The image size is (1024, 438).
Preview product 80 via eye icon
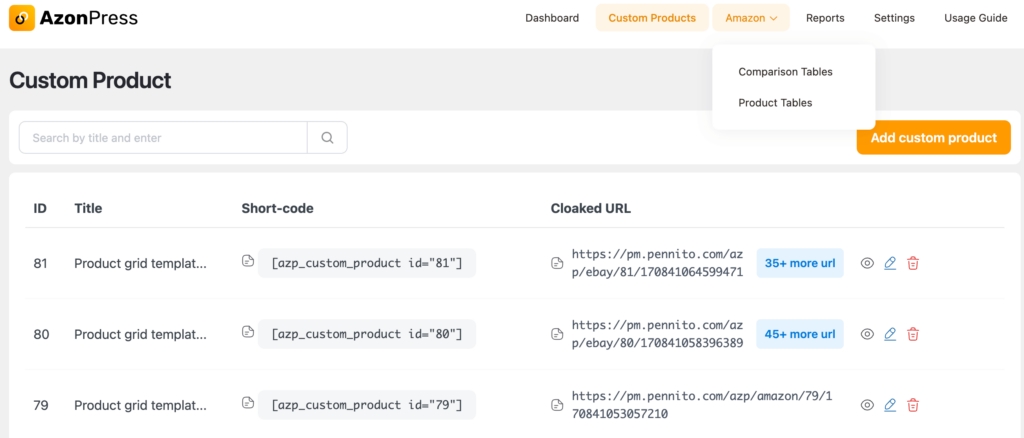pyautogui.click(x=867, y=334)
